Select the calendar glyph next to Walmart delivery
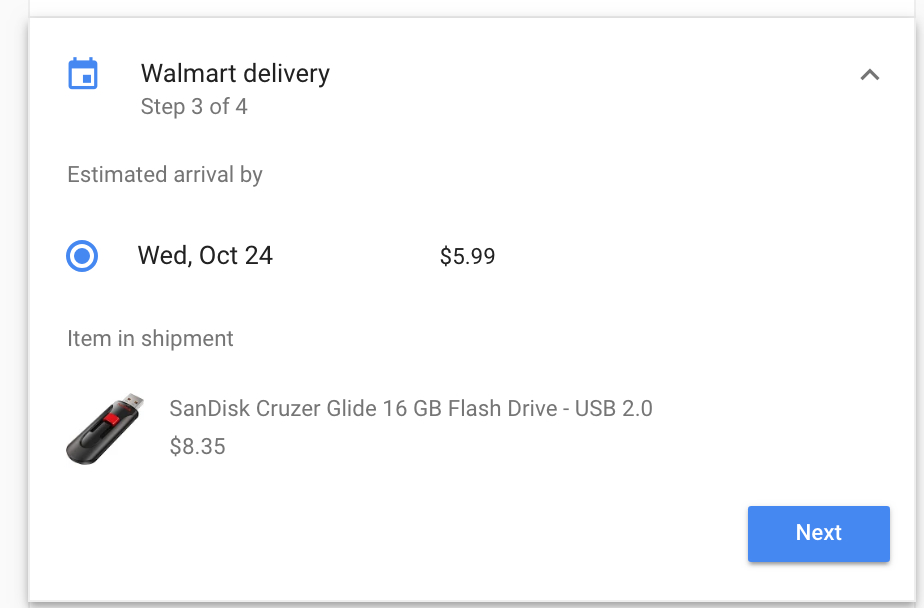Screen dimensions: 924x608 (84, 73)
